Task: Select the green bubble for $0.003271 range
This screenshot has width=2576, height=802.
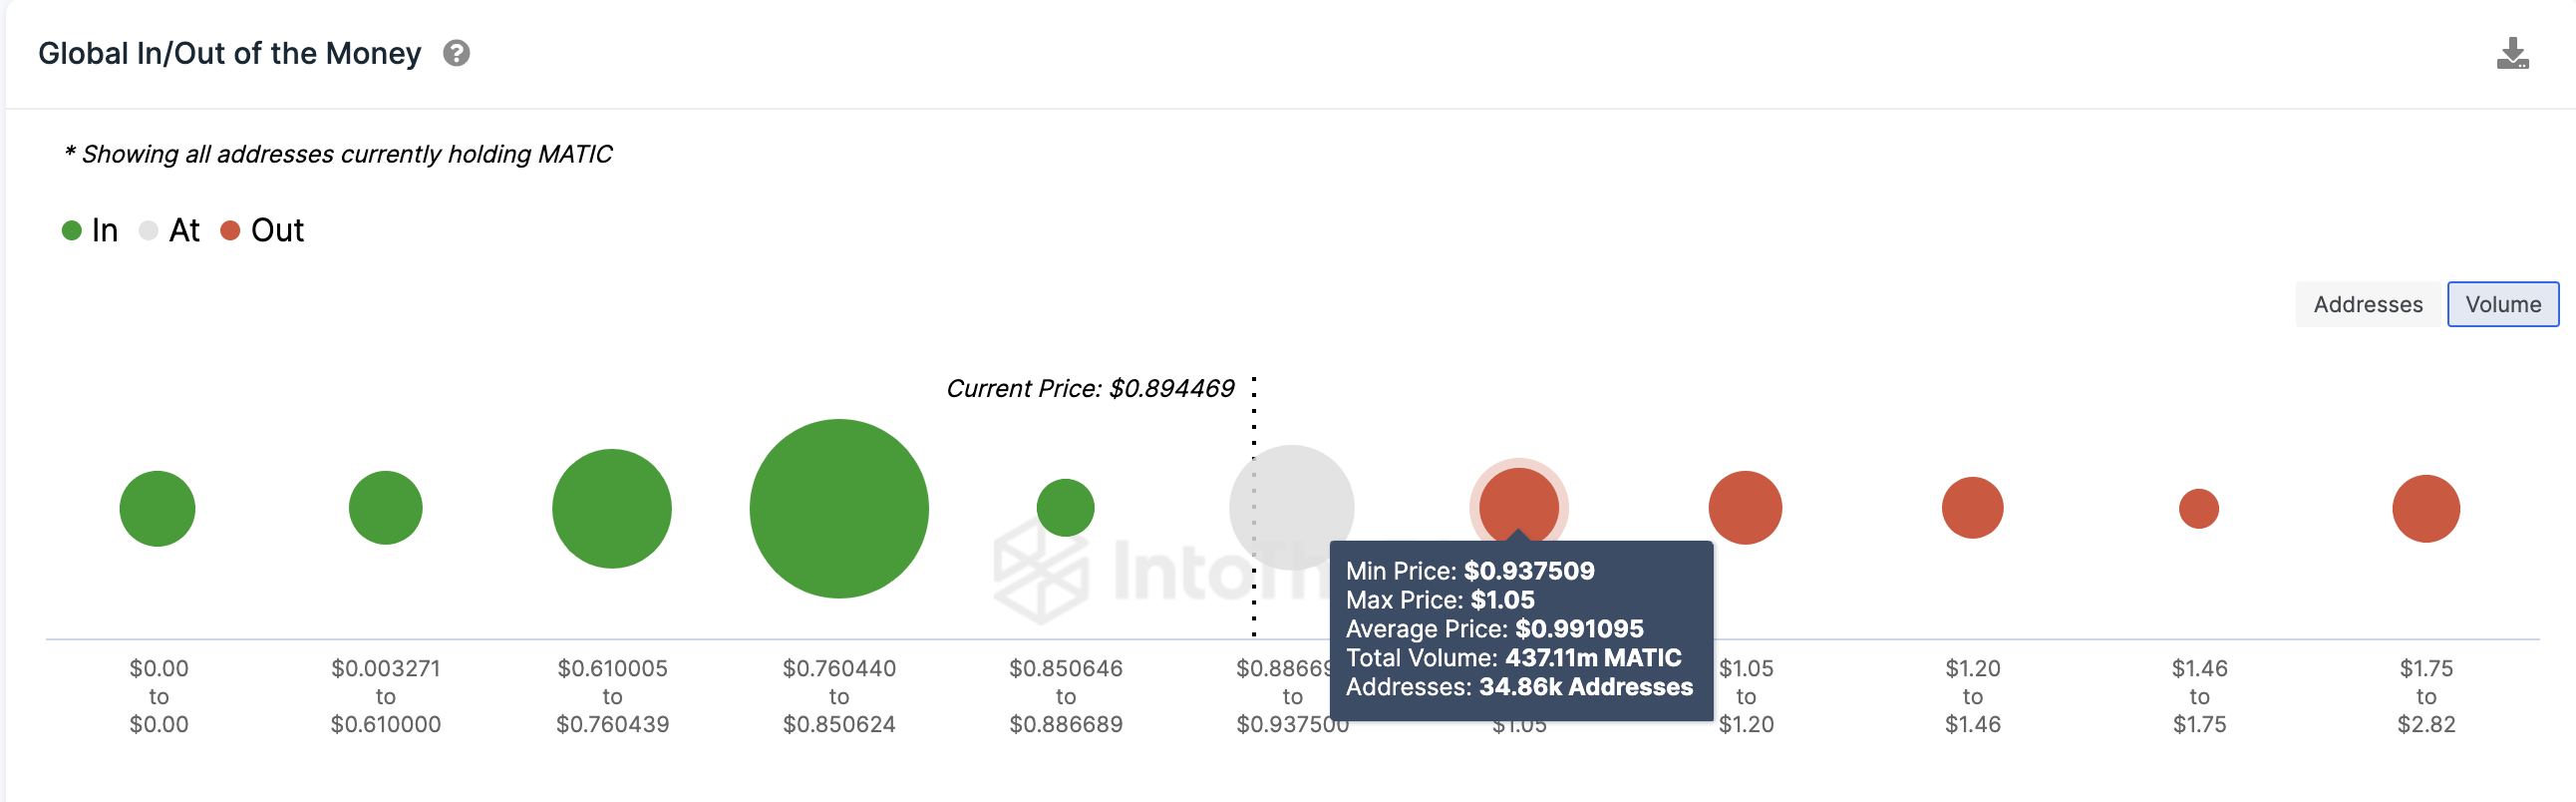Action: (385, 508)
